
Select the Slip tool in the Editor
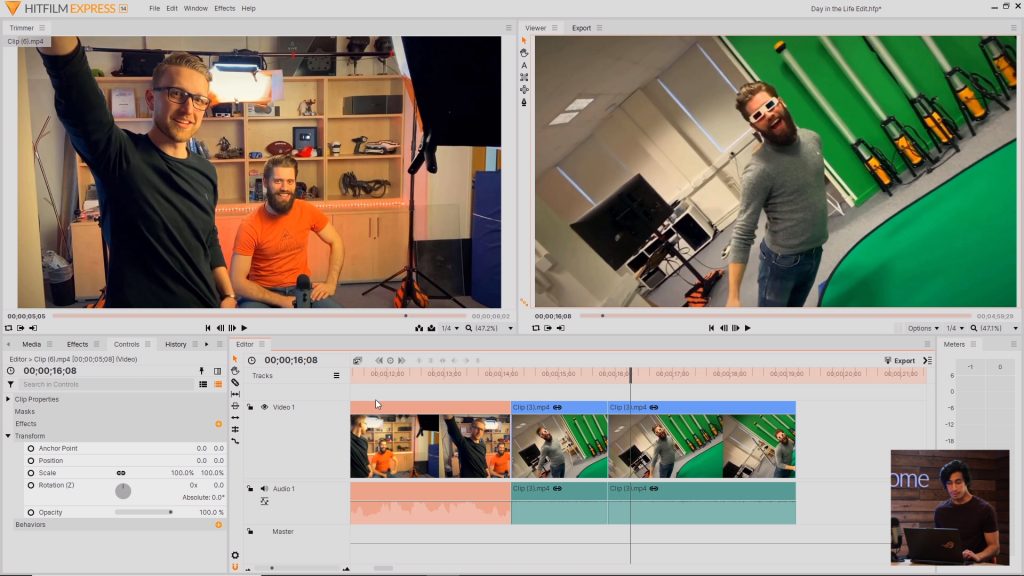[235, 394]
